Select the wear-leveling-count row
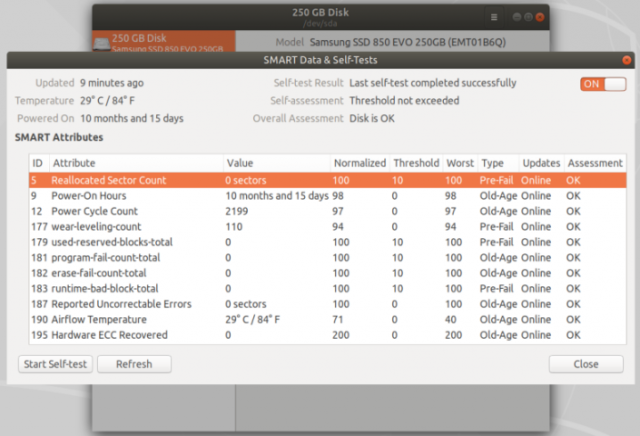 [98, 227]
